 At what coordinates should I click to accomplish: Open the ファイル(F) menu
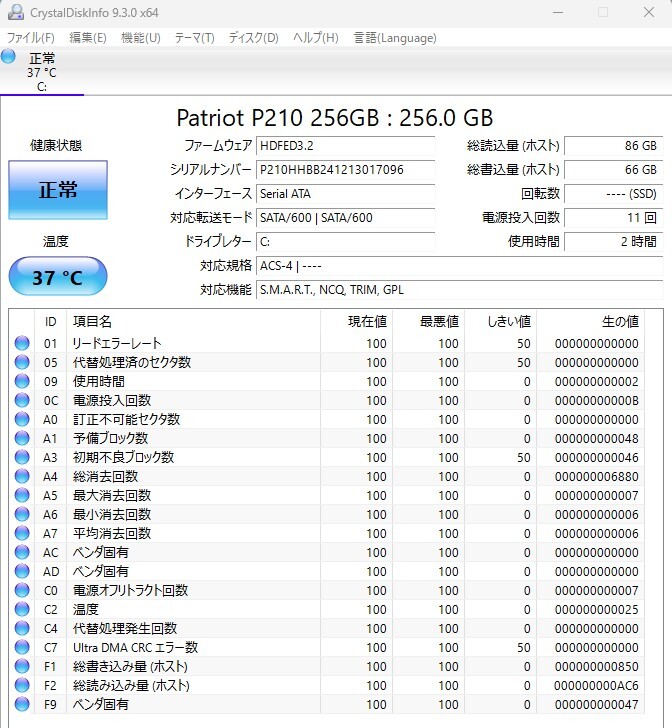click(30, 38)
